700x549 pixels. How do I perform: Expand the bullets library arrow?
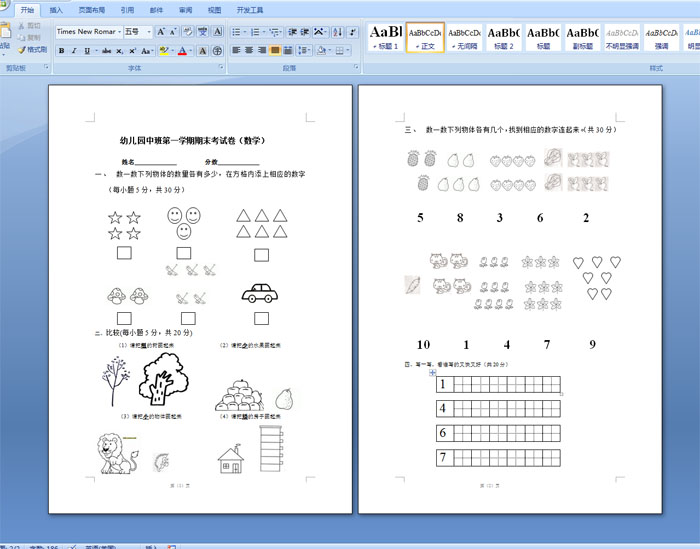coord(245,32)
